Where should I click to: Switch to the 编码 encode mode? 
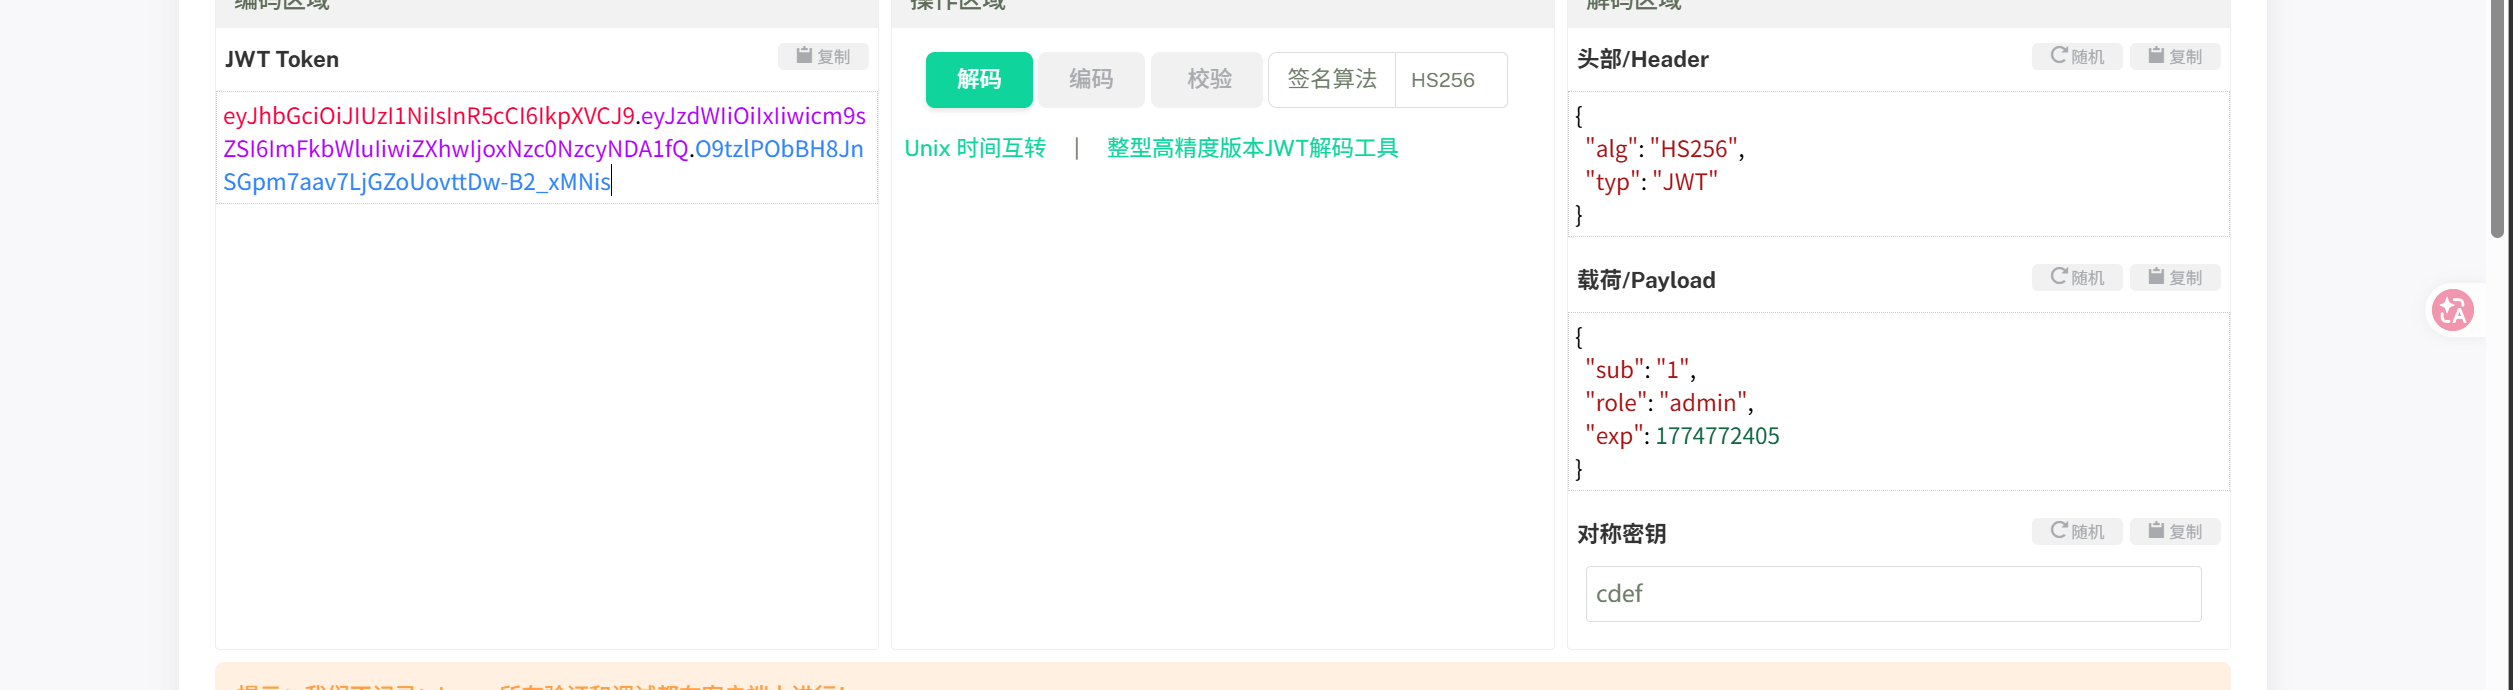point(1090,80)
